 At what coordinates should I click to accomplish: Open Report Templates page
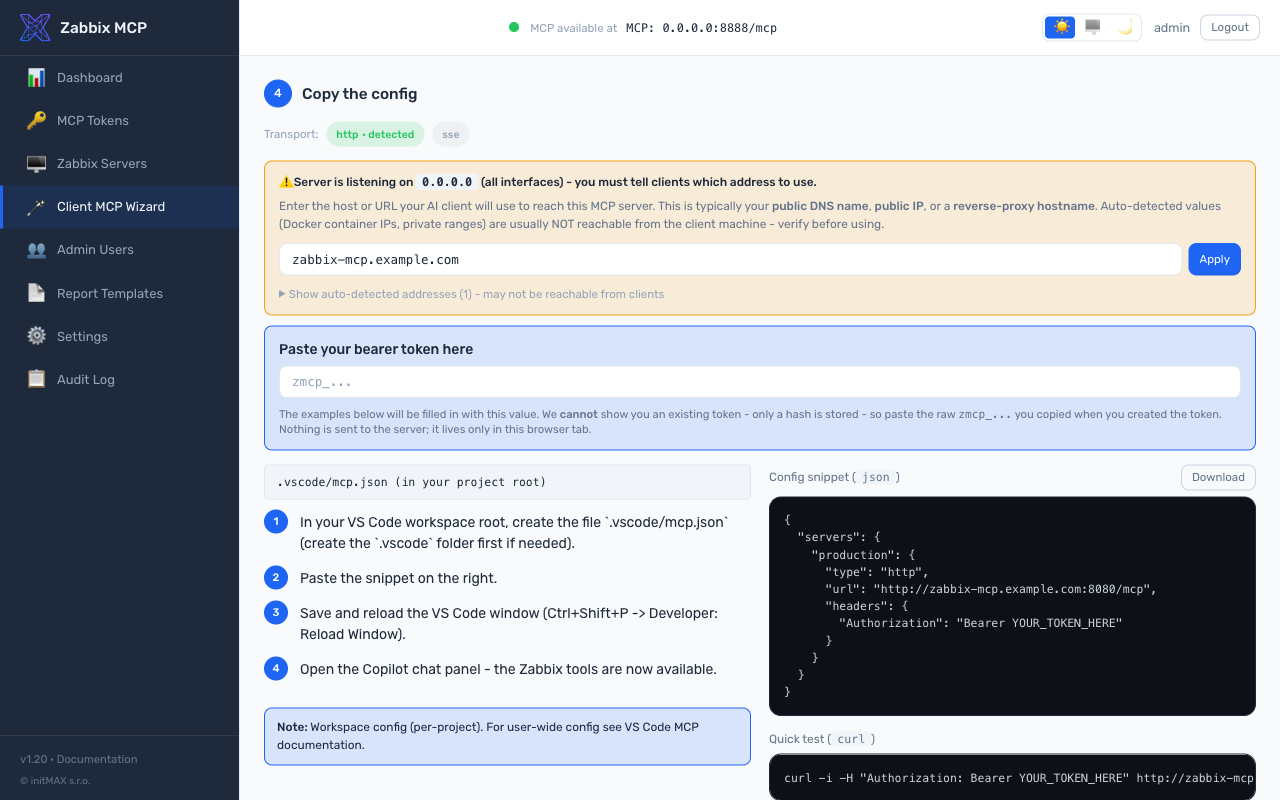(x=120, y=293)
